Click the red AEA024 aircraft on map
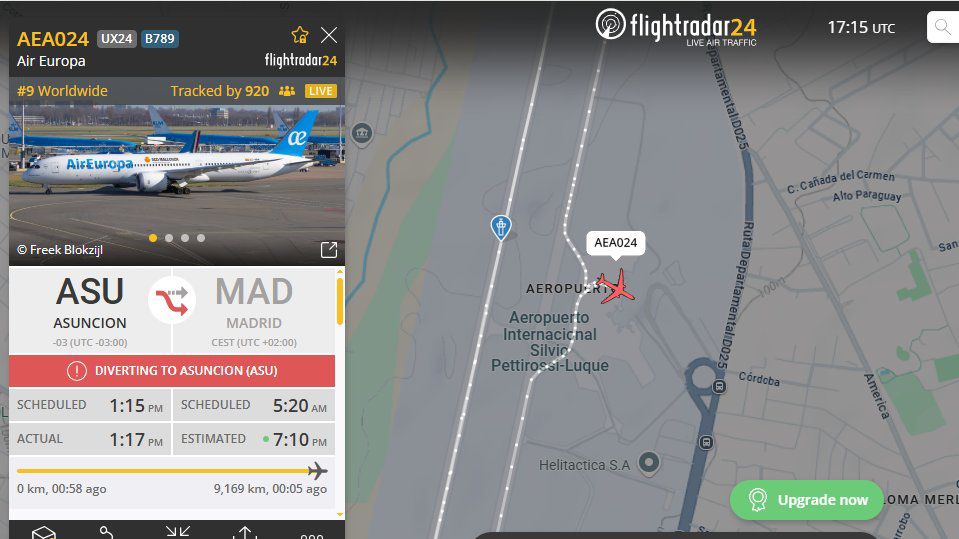The width and height of the screenshot is (959, 539). point(616,286)
